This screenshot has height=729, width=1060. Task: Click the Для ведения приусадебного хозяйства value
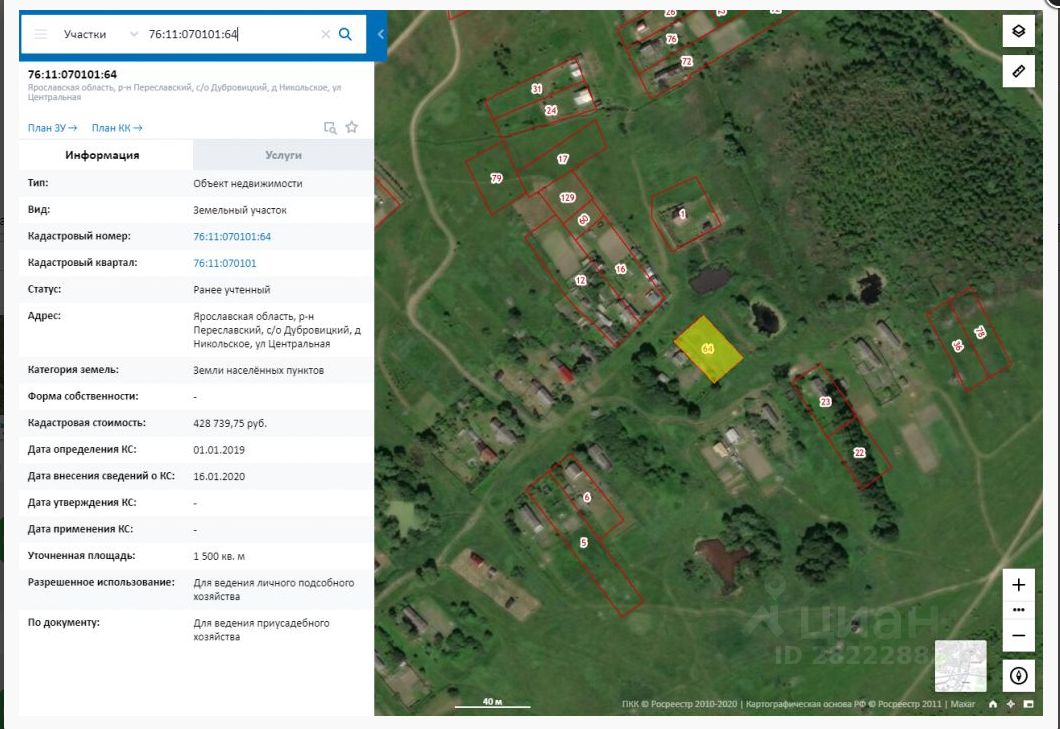click(x=261, y=630)
